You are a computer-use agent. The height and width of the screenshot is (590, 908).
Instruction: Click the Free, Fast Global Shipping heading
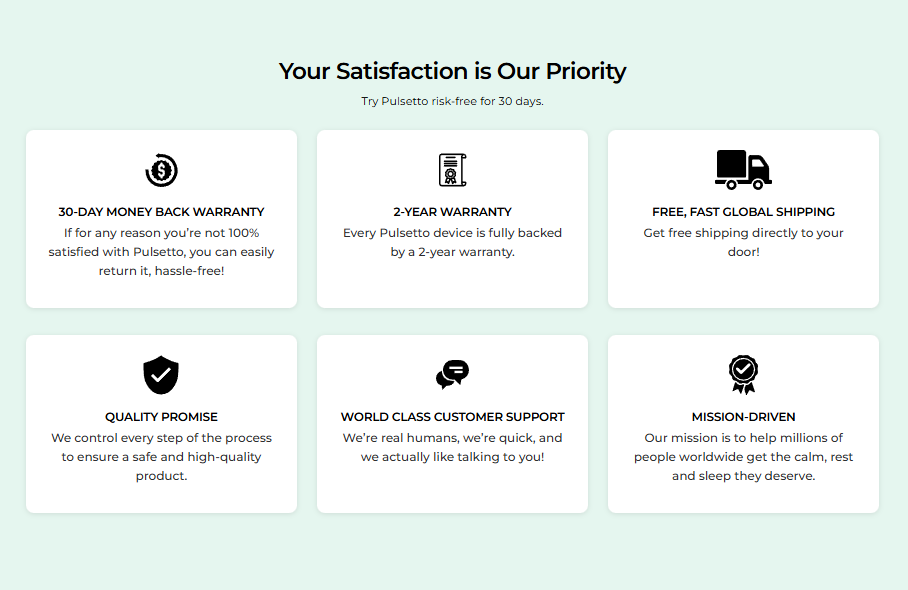click(743, 212)
